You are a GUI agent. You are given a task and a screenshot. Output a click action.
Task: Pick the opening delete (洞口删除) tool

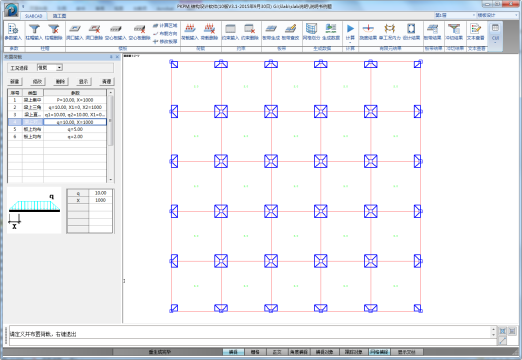(94, 32)
